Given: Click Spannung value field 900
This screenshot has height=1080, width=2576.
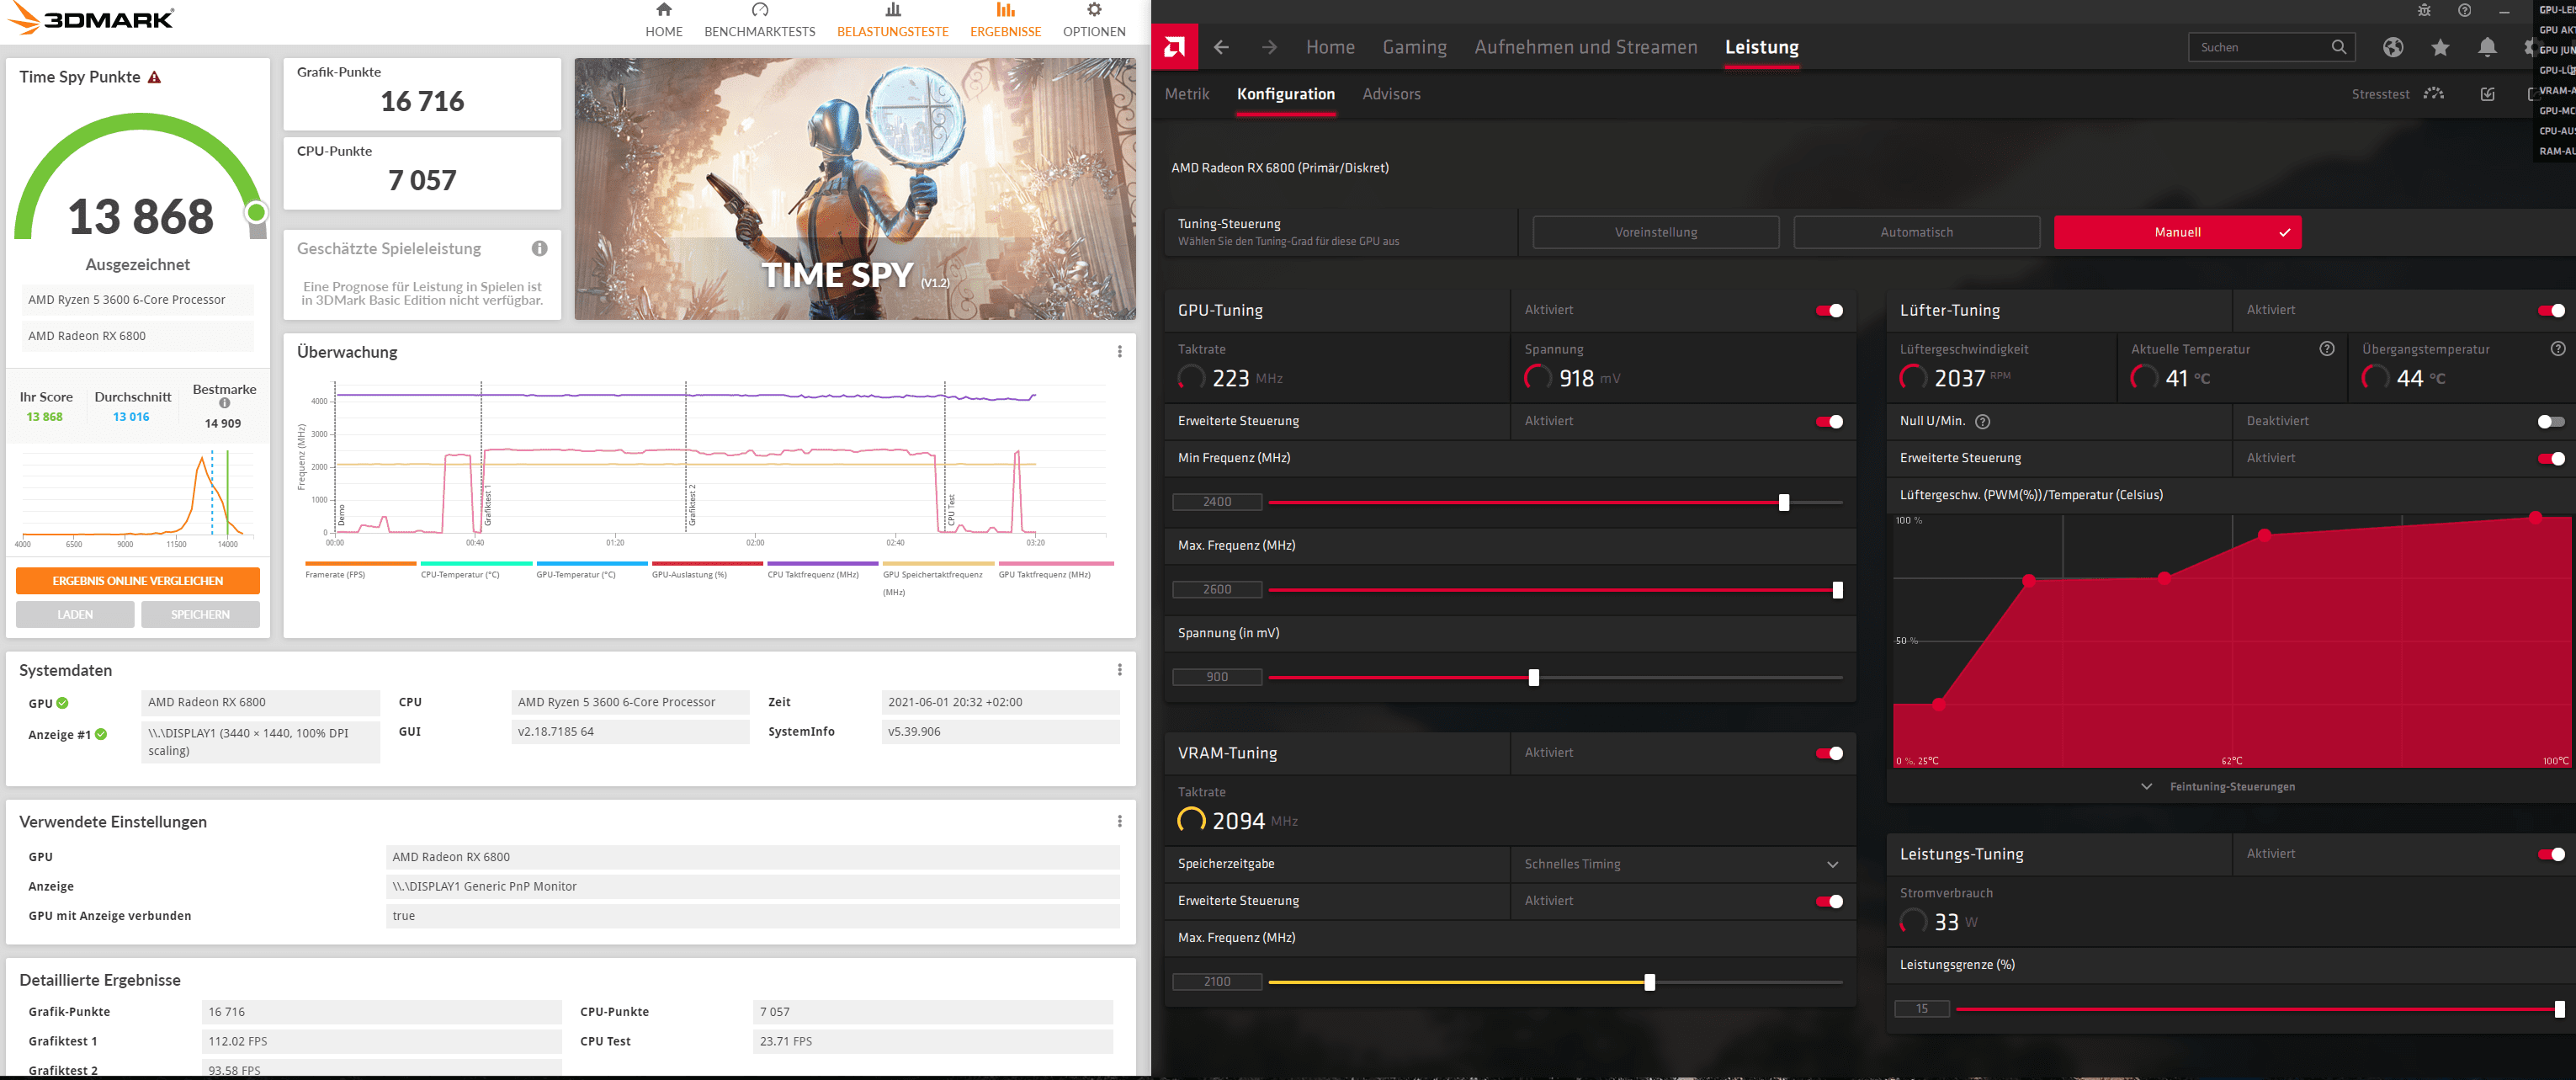Looking at the screenshot, I should pyautogui.click(x=1217, y=677).
